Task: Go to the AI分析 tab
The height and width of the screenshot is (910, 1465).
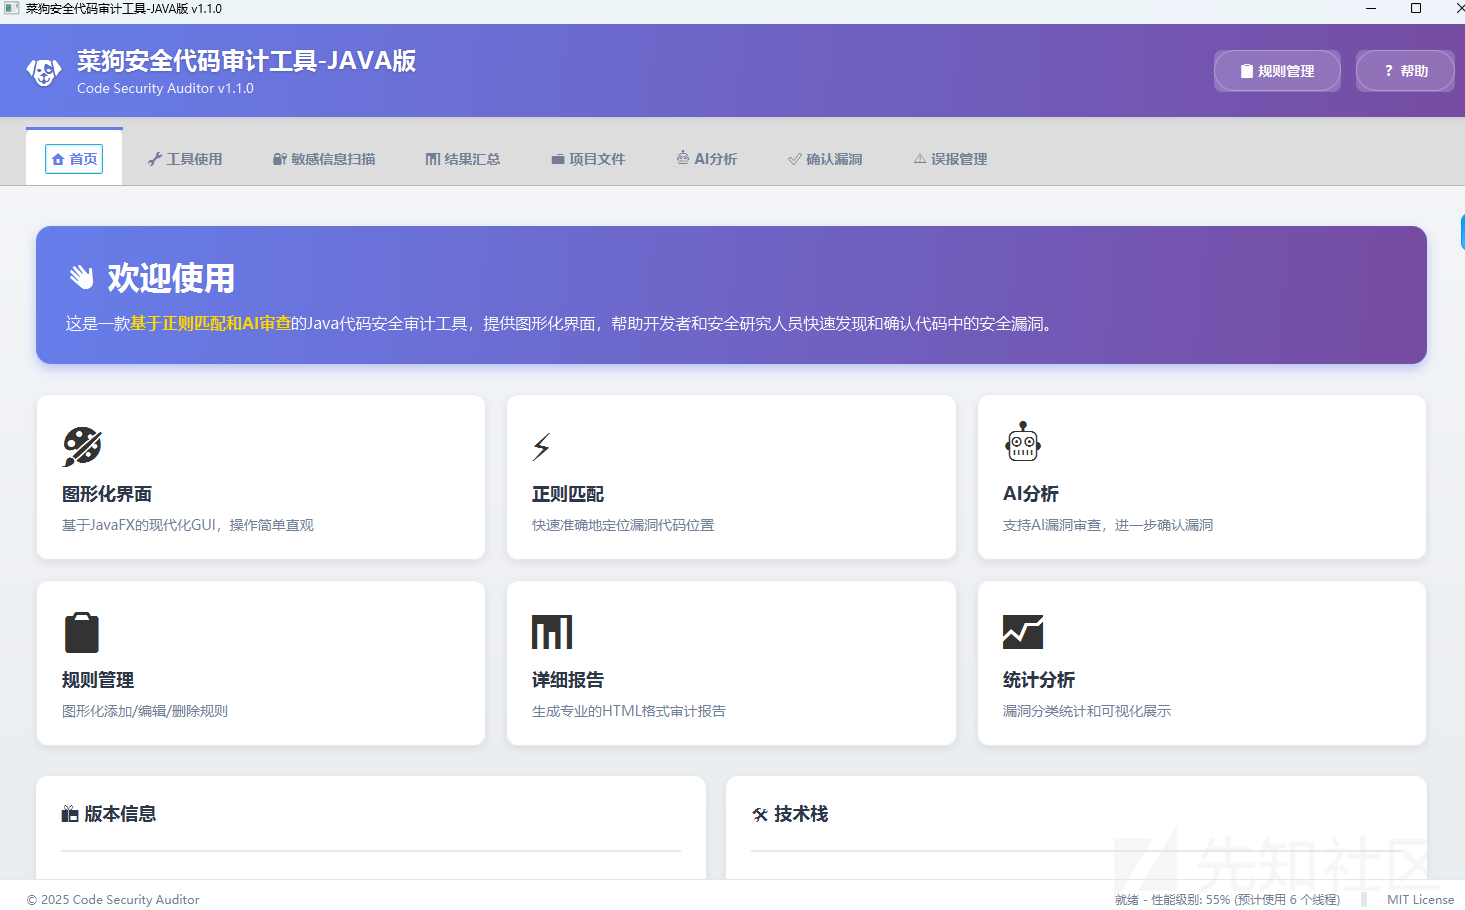Action: (x=707, y=159)
